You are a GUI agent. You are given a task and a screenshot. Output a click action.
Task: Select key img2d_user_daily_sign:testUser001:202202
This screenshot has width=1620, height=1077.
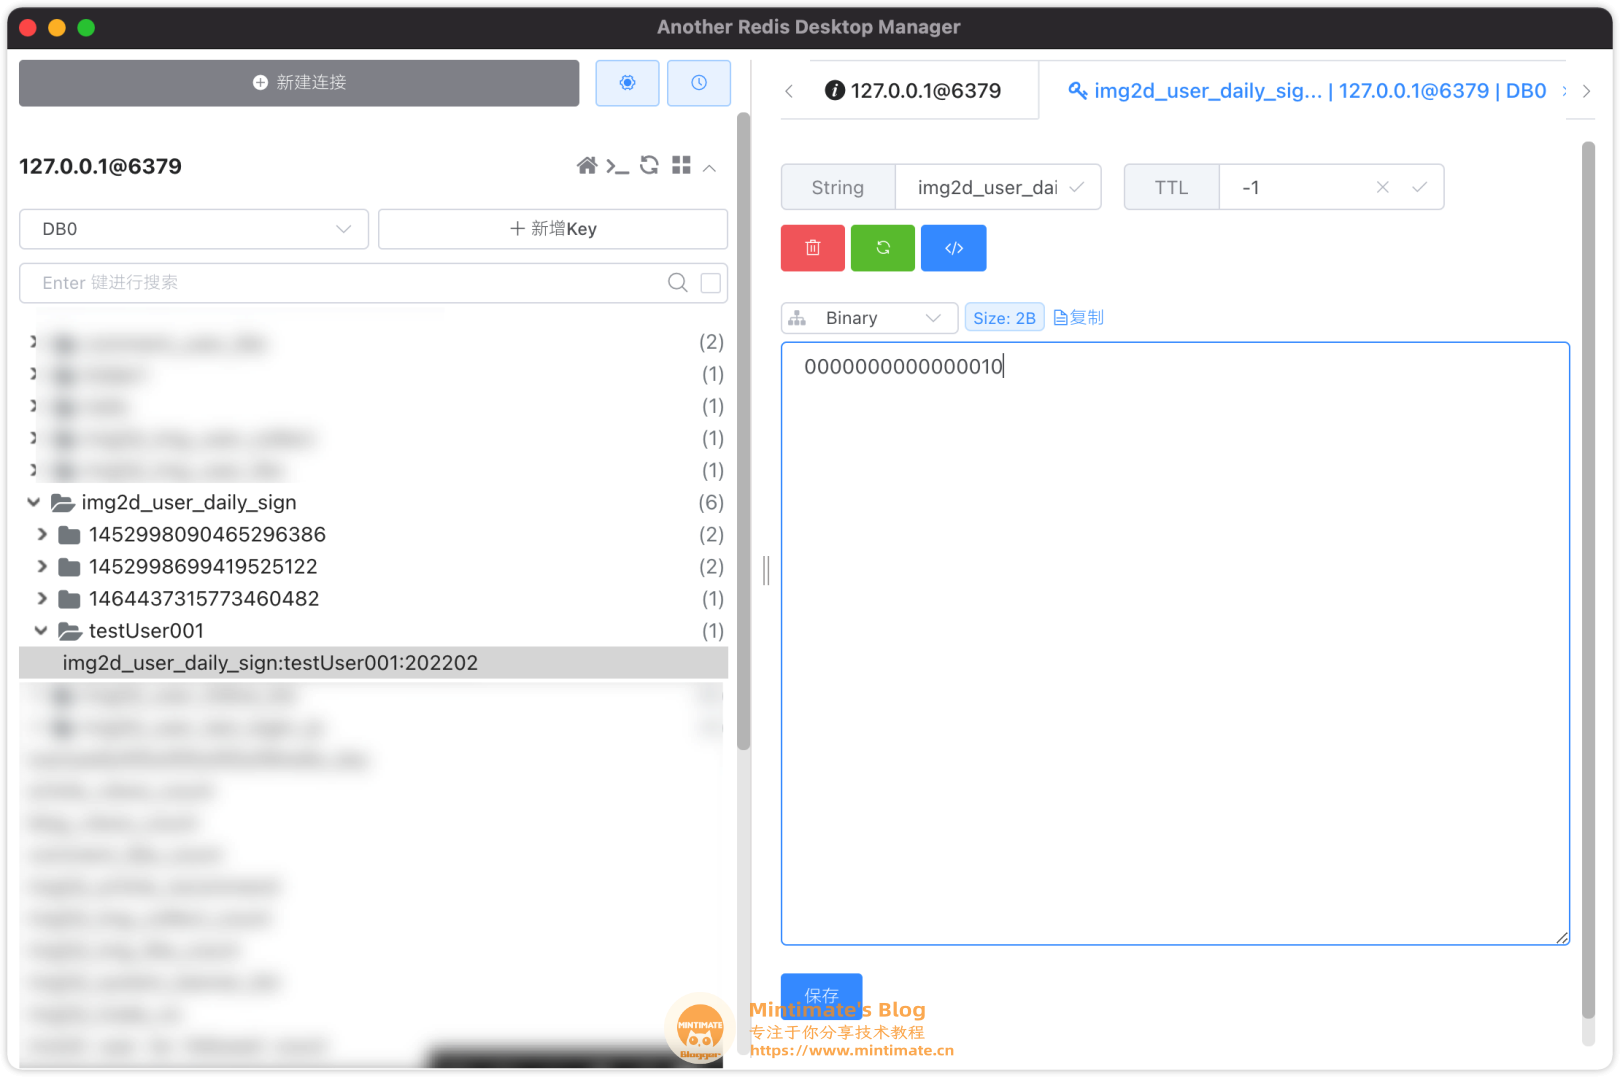pyautogui.click(x=373, y=663)
